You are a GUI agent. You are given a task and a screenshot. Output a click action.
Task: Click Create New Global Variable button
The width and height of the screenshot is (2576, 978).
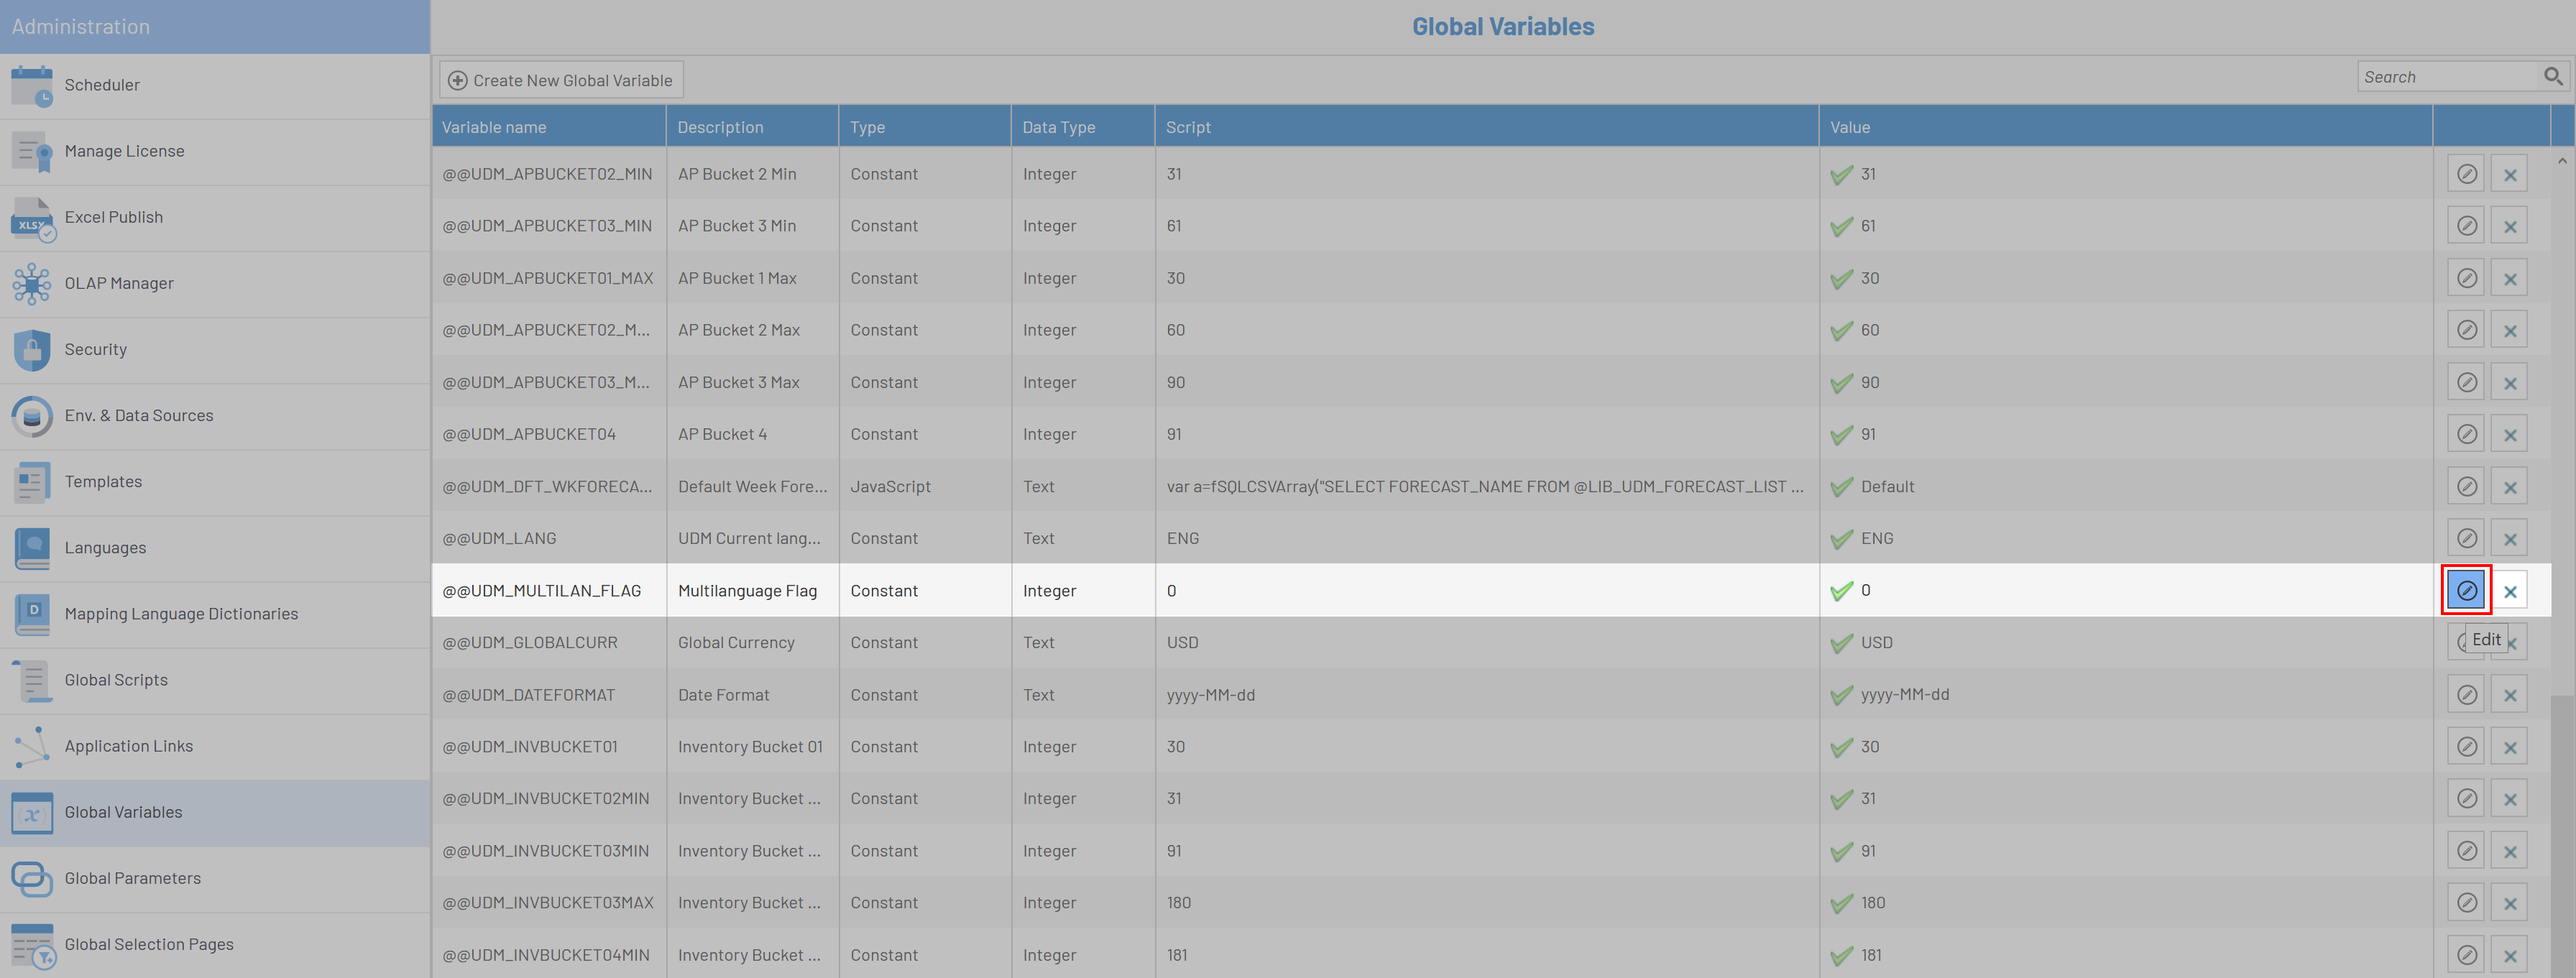(x=561, y=80)
